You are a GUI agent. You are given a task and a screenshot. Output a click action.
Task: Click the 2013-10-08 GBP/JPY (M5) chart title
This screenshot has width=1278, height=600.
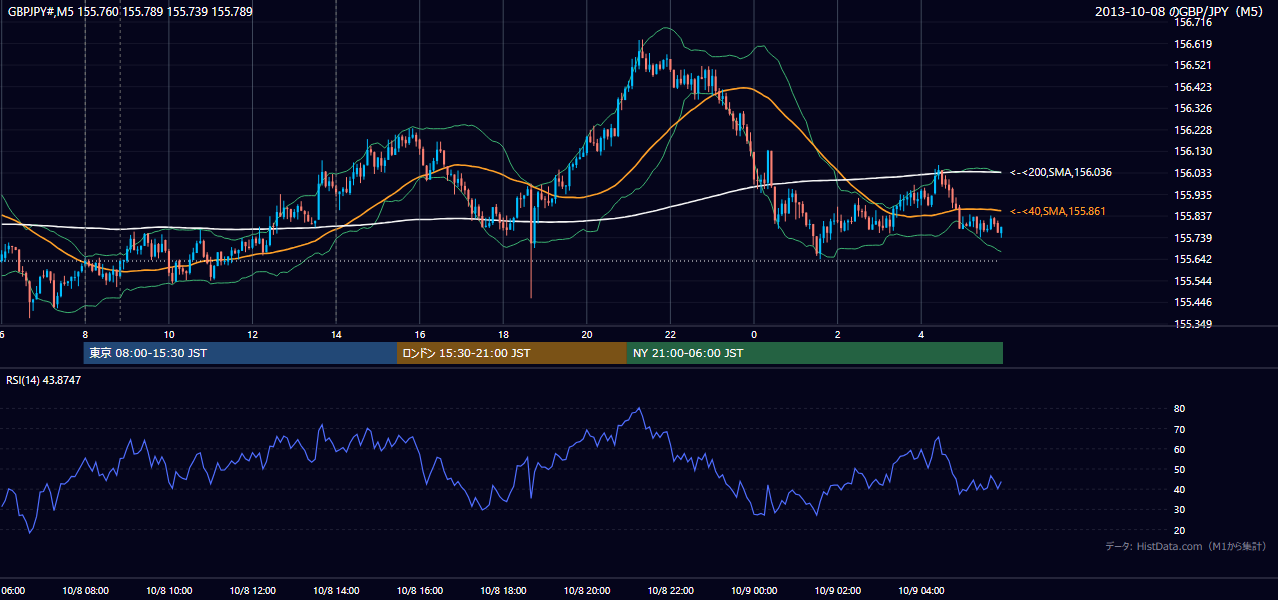(1181, 12)
